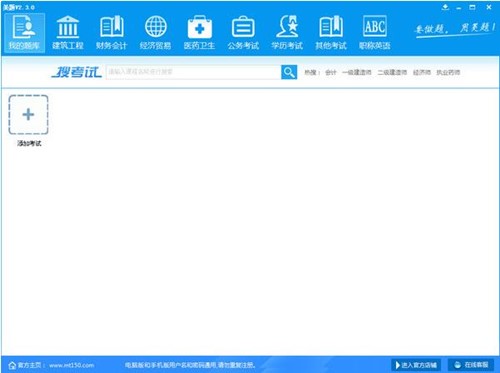
Task: Open the 学历考试 category
Action: [287, 33]
